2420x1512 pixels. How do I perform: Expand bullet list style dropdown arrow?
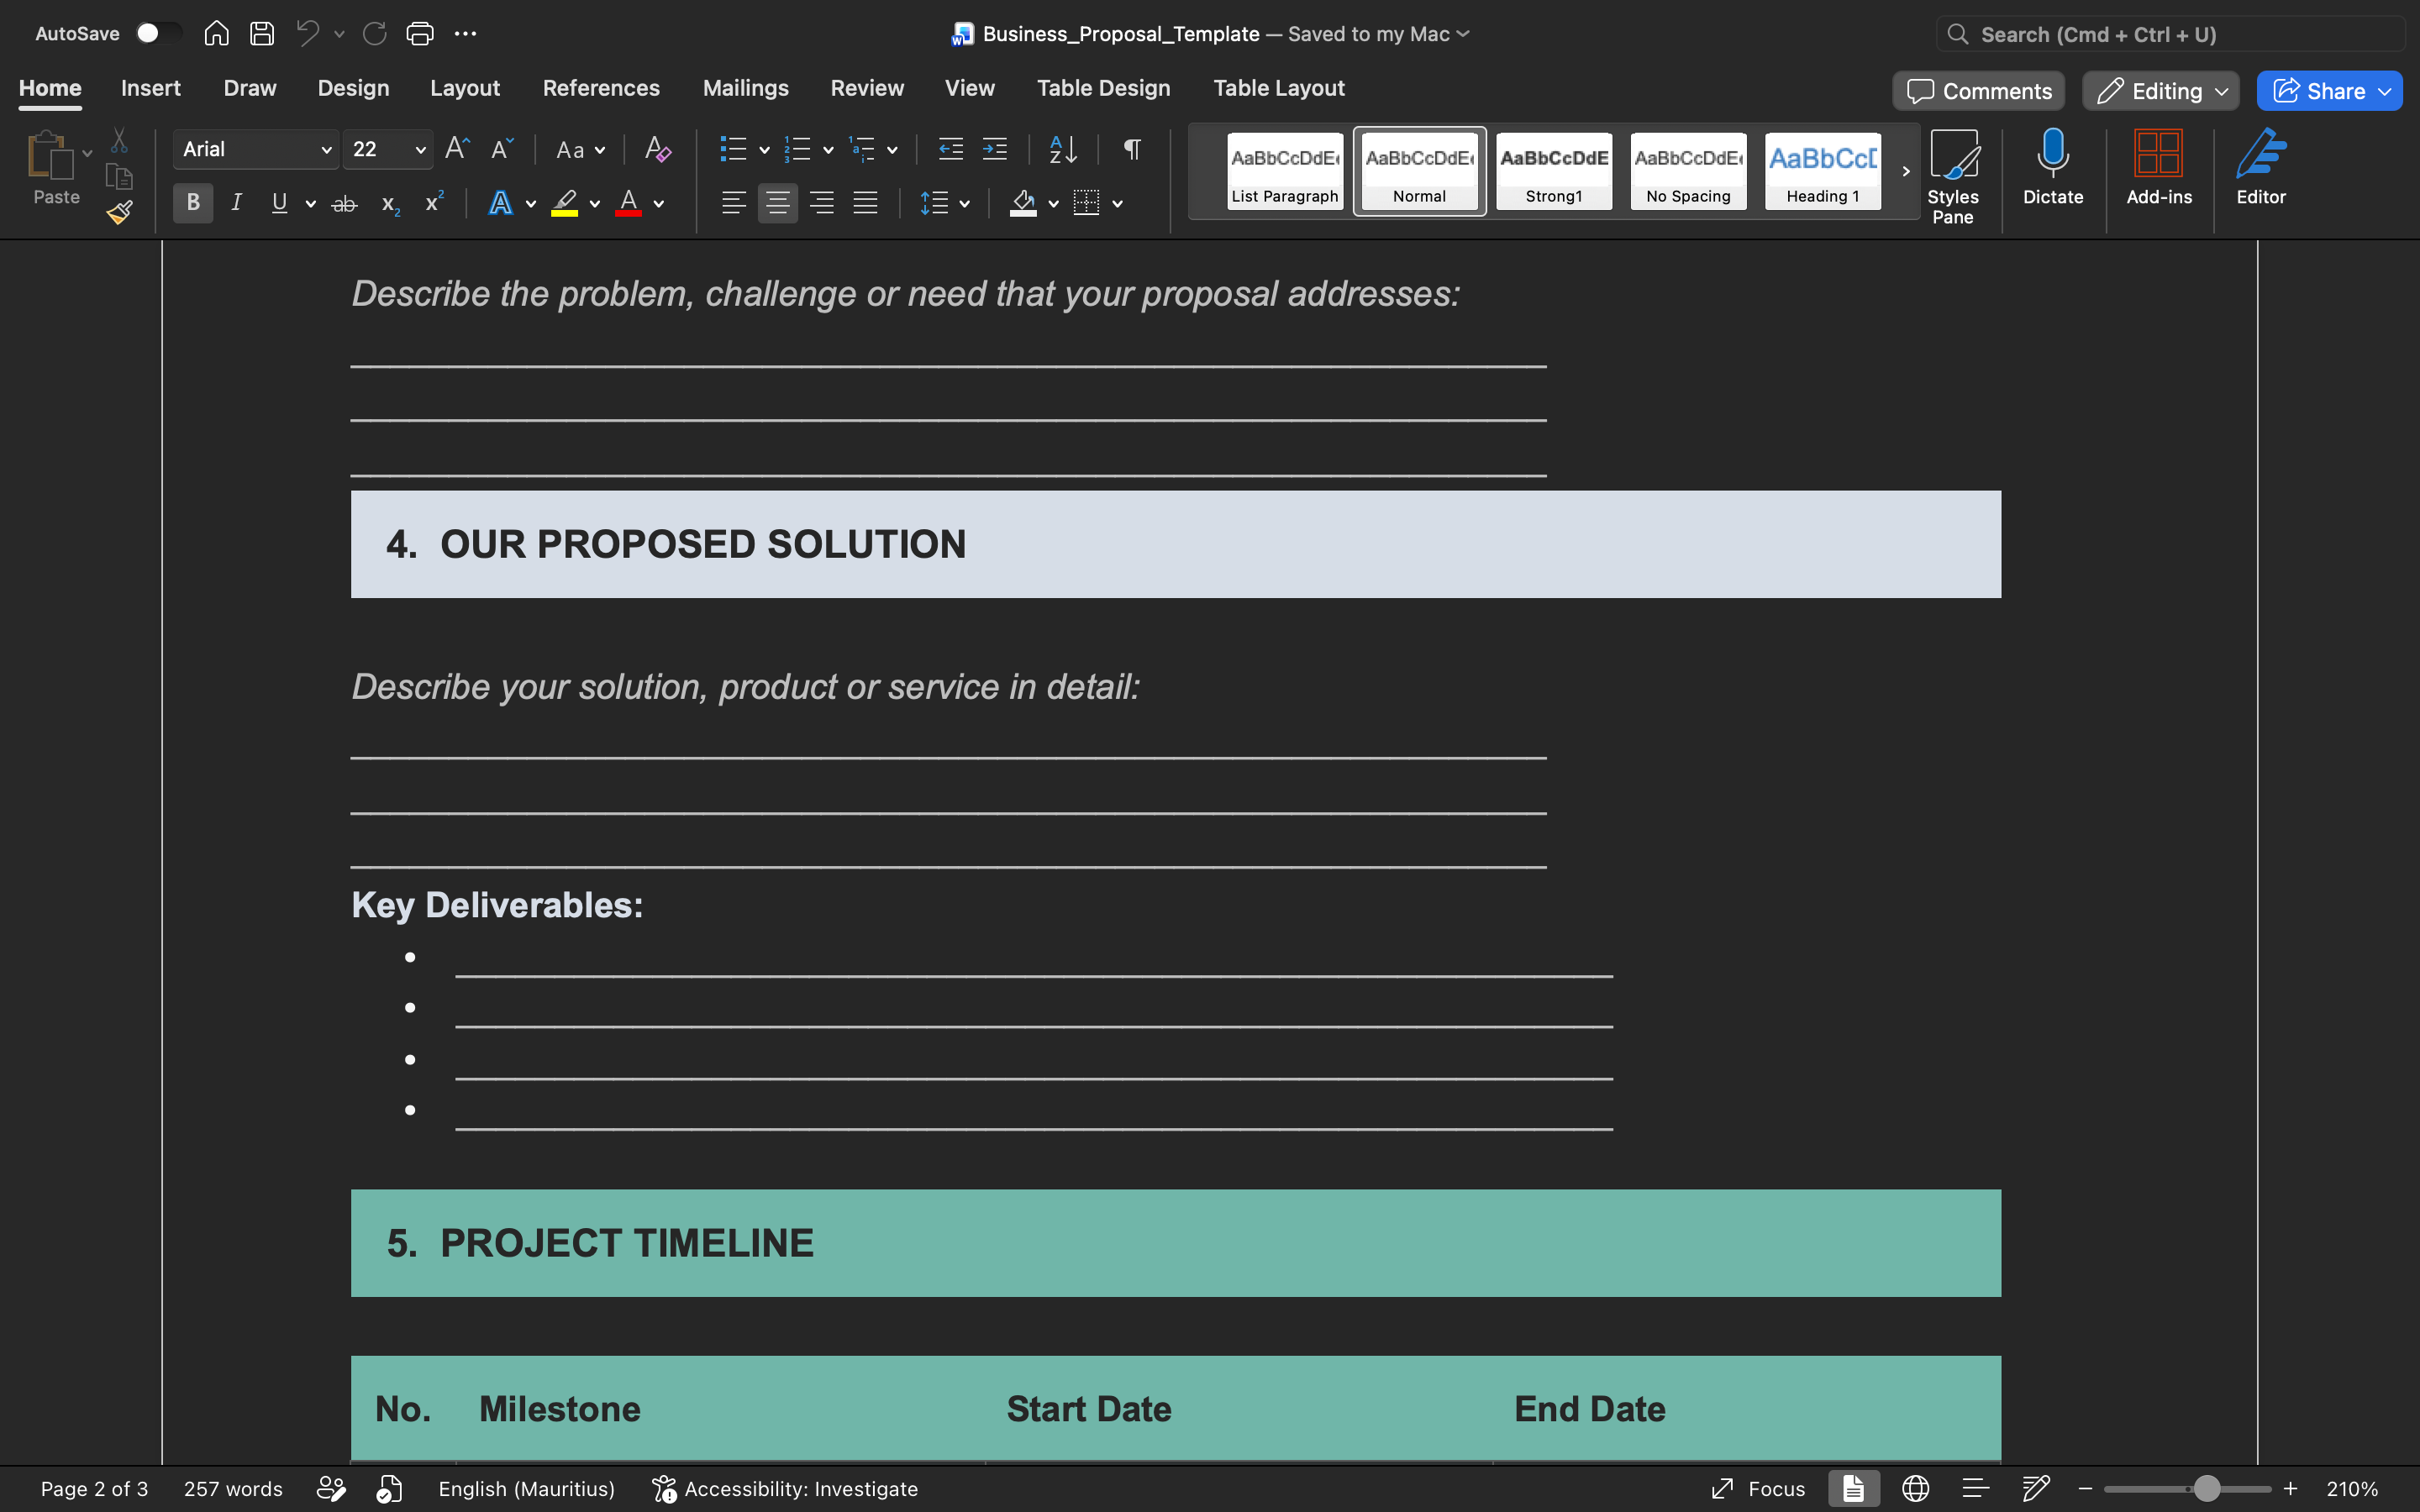tap(764, 150)
